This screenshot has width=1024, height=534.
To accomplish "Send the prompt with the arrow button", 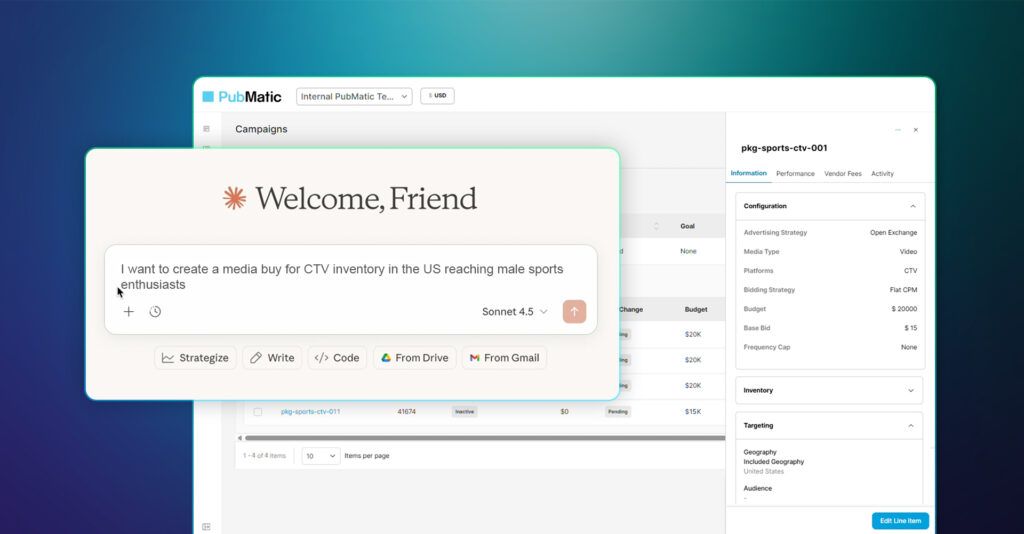I will tap(574, 311).
